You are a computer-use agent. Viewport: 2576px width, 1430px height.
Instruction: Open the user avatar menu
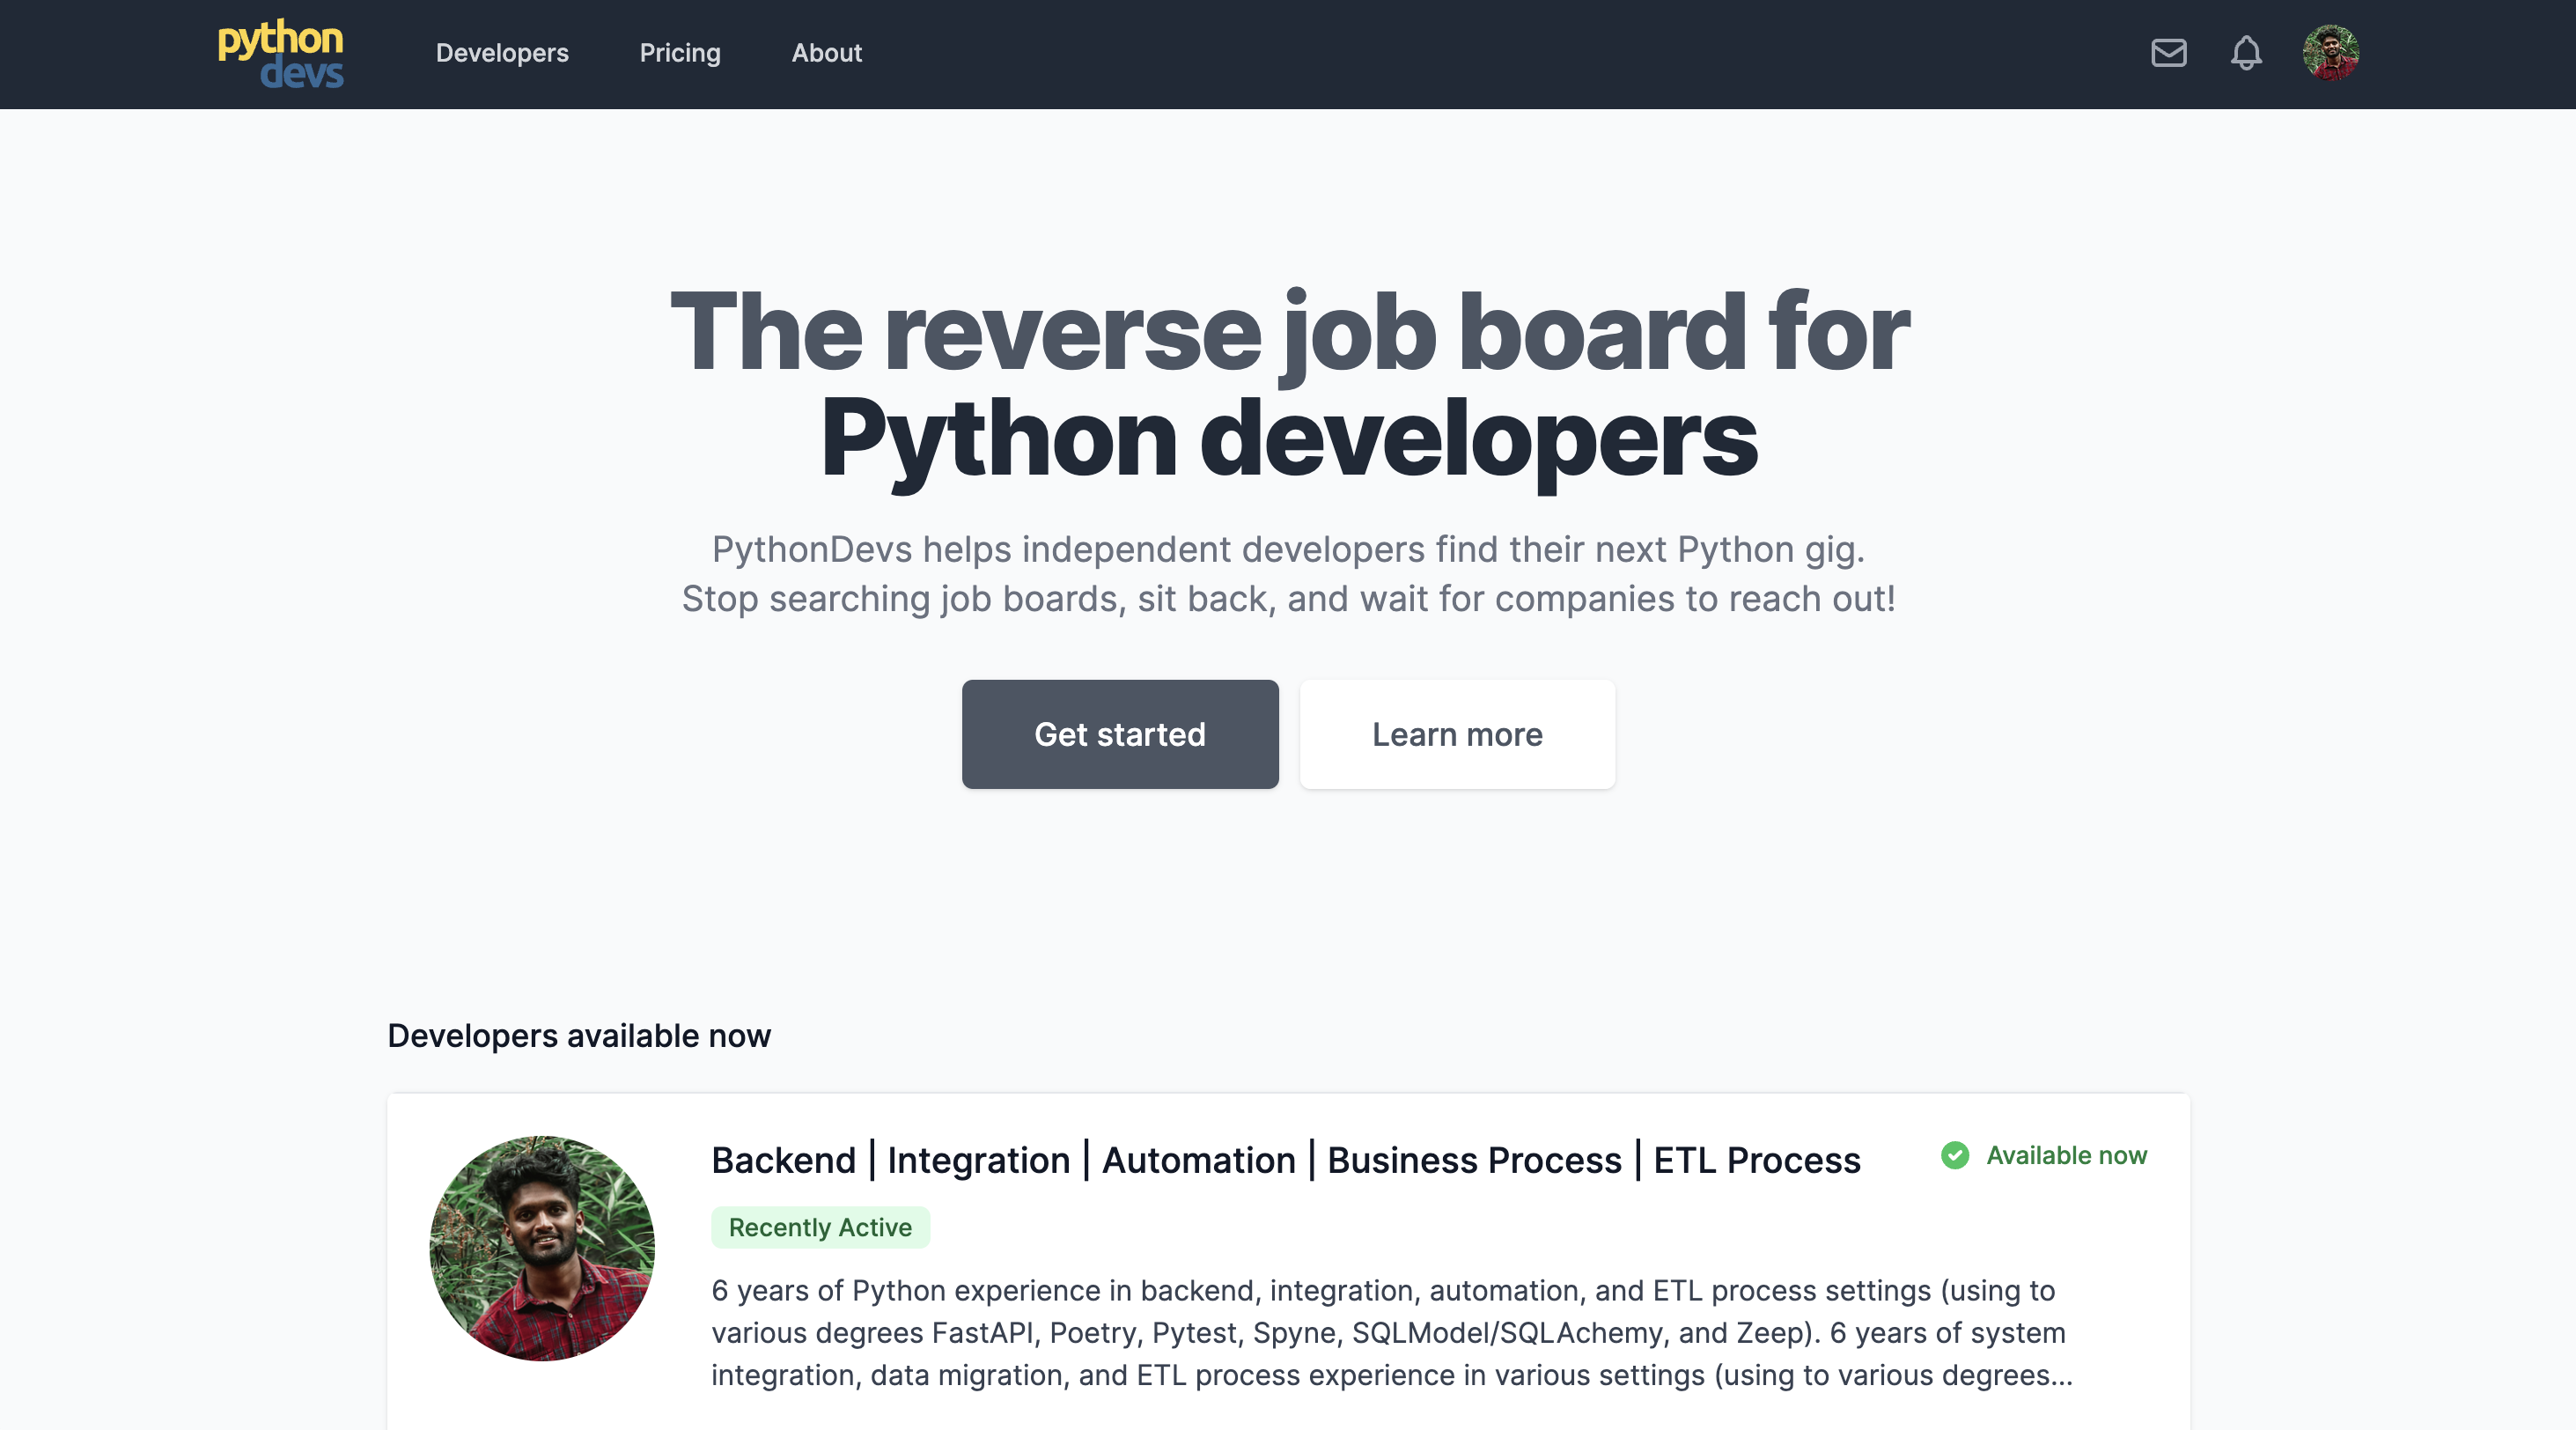[x=2330, y=53]
